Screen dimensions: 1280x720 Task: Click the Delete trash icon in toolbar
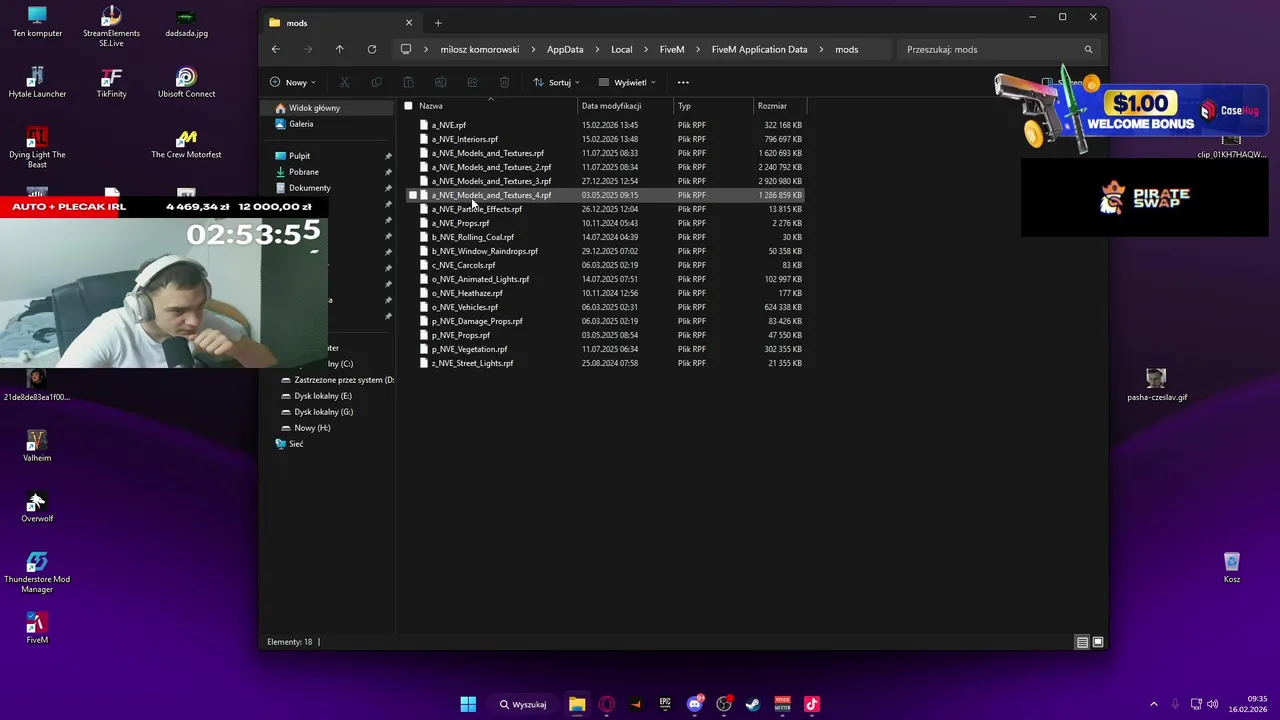coord(504,82)
